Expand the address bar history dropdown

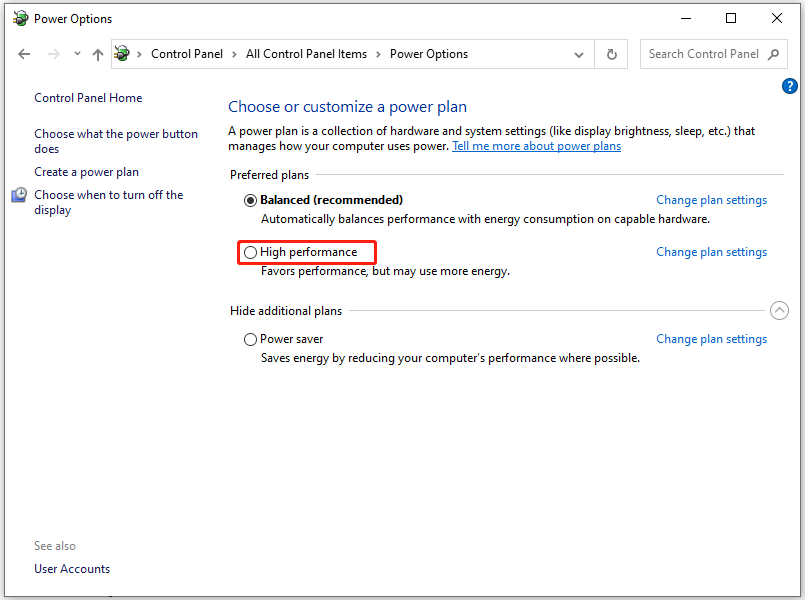click(579, 54)
